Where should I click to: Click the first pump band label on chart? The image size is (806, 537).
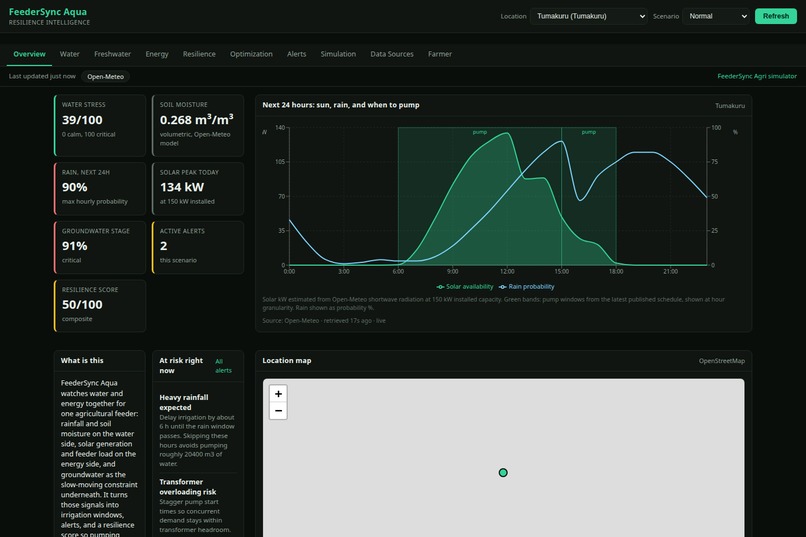pyautogui.click(x=480, y=132)
